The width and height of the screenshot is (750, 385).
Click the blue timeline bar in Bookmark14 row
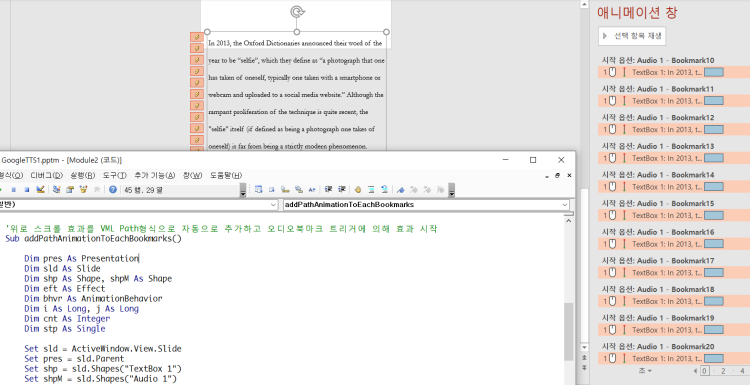coord(714,187)
